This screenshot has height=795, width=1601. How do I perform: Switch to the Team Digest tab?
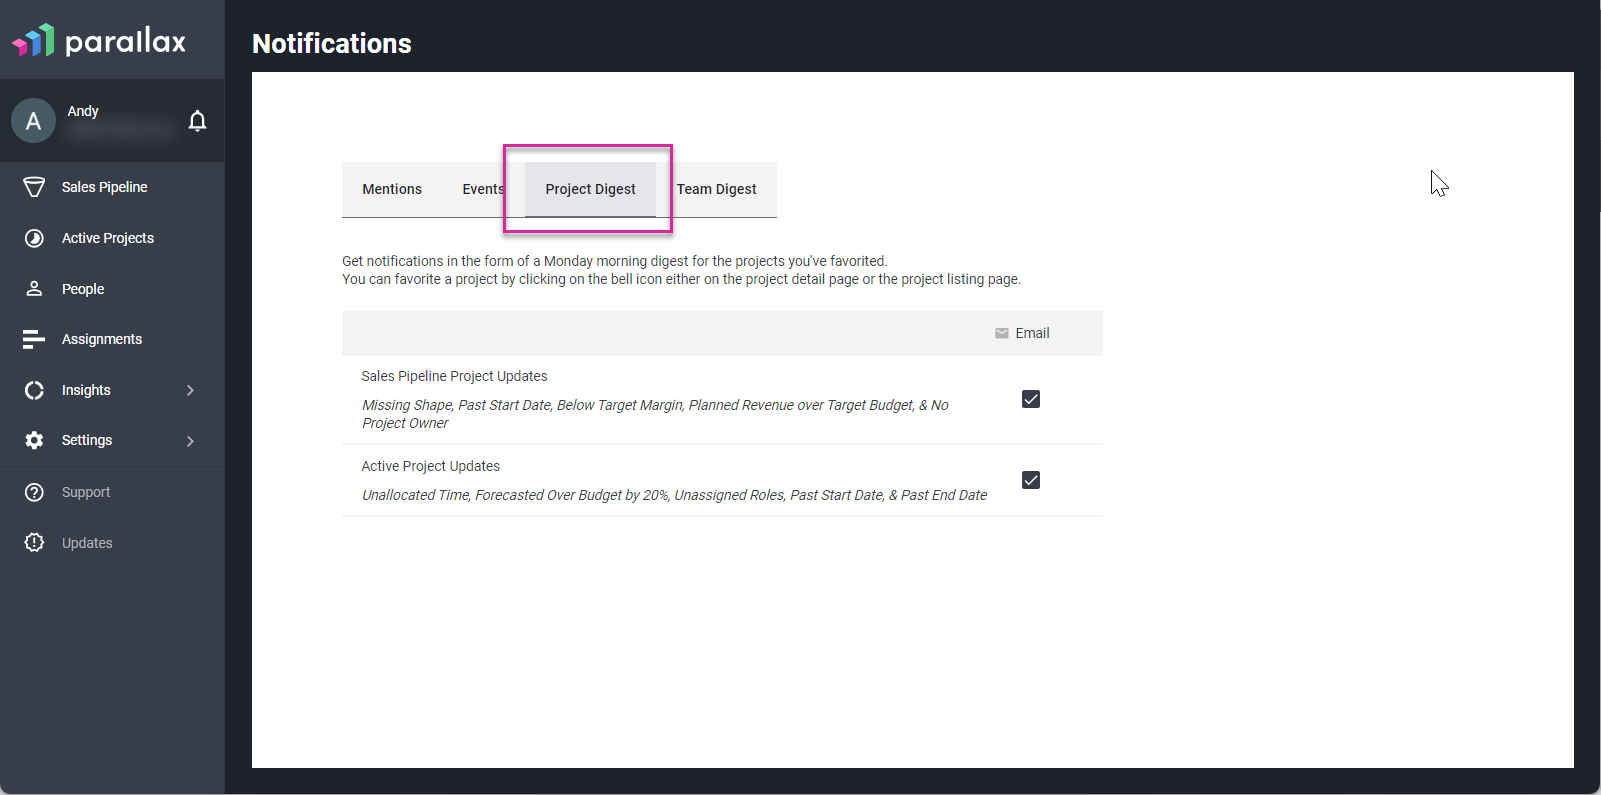coord(716,189)
